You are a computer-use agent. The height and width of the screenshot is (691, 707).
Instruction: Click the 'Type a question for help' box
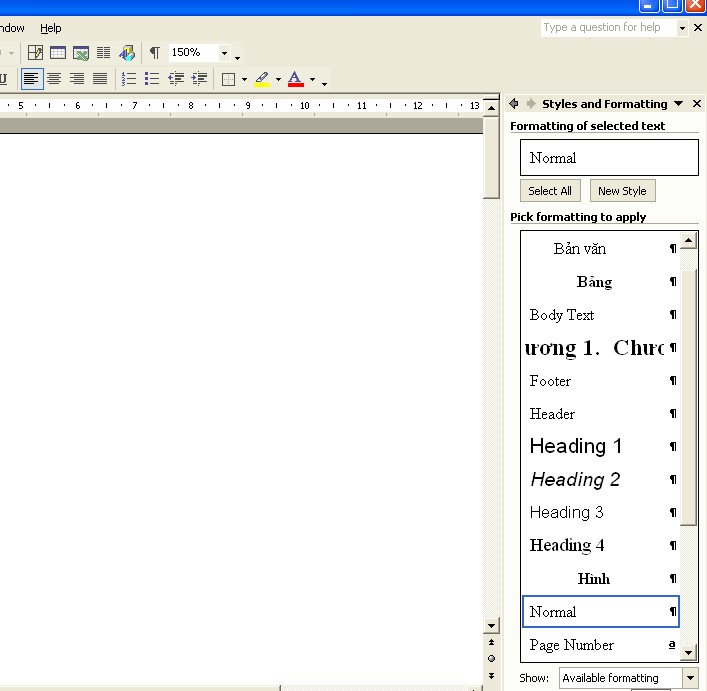point(609,27)
